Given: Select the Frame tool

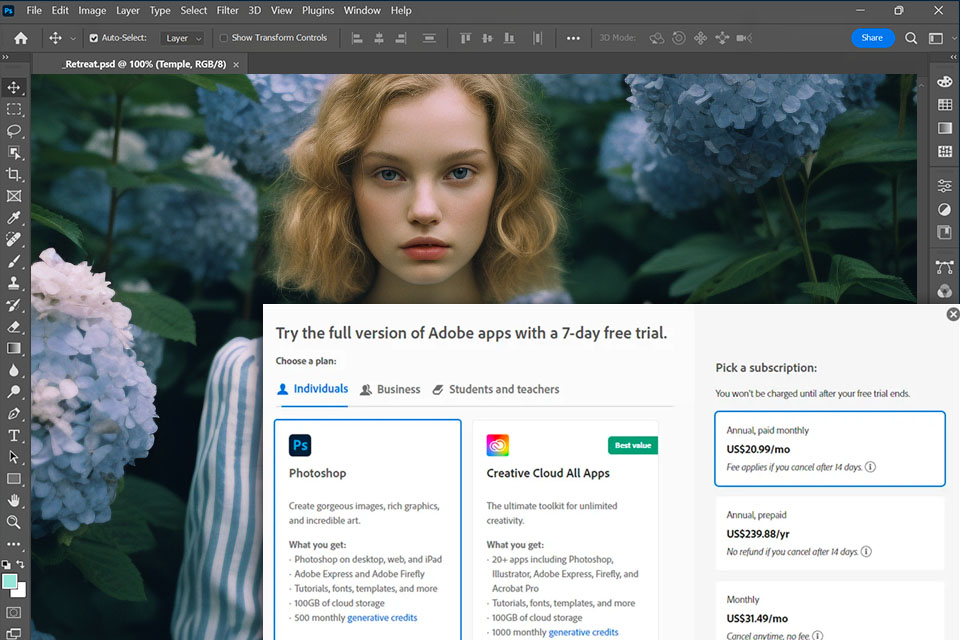Looking at the screenshot, I should (x=13, y=196).
